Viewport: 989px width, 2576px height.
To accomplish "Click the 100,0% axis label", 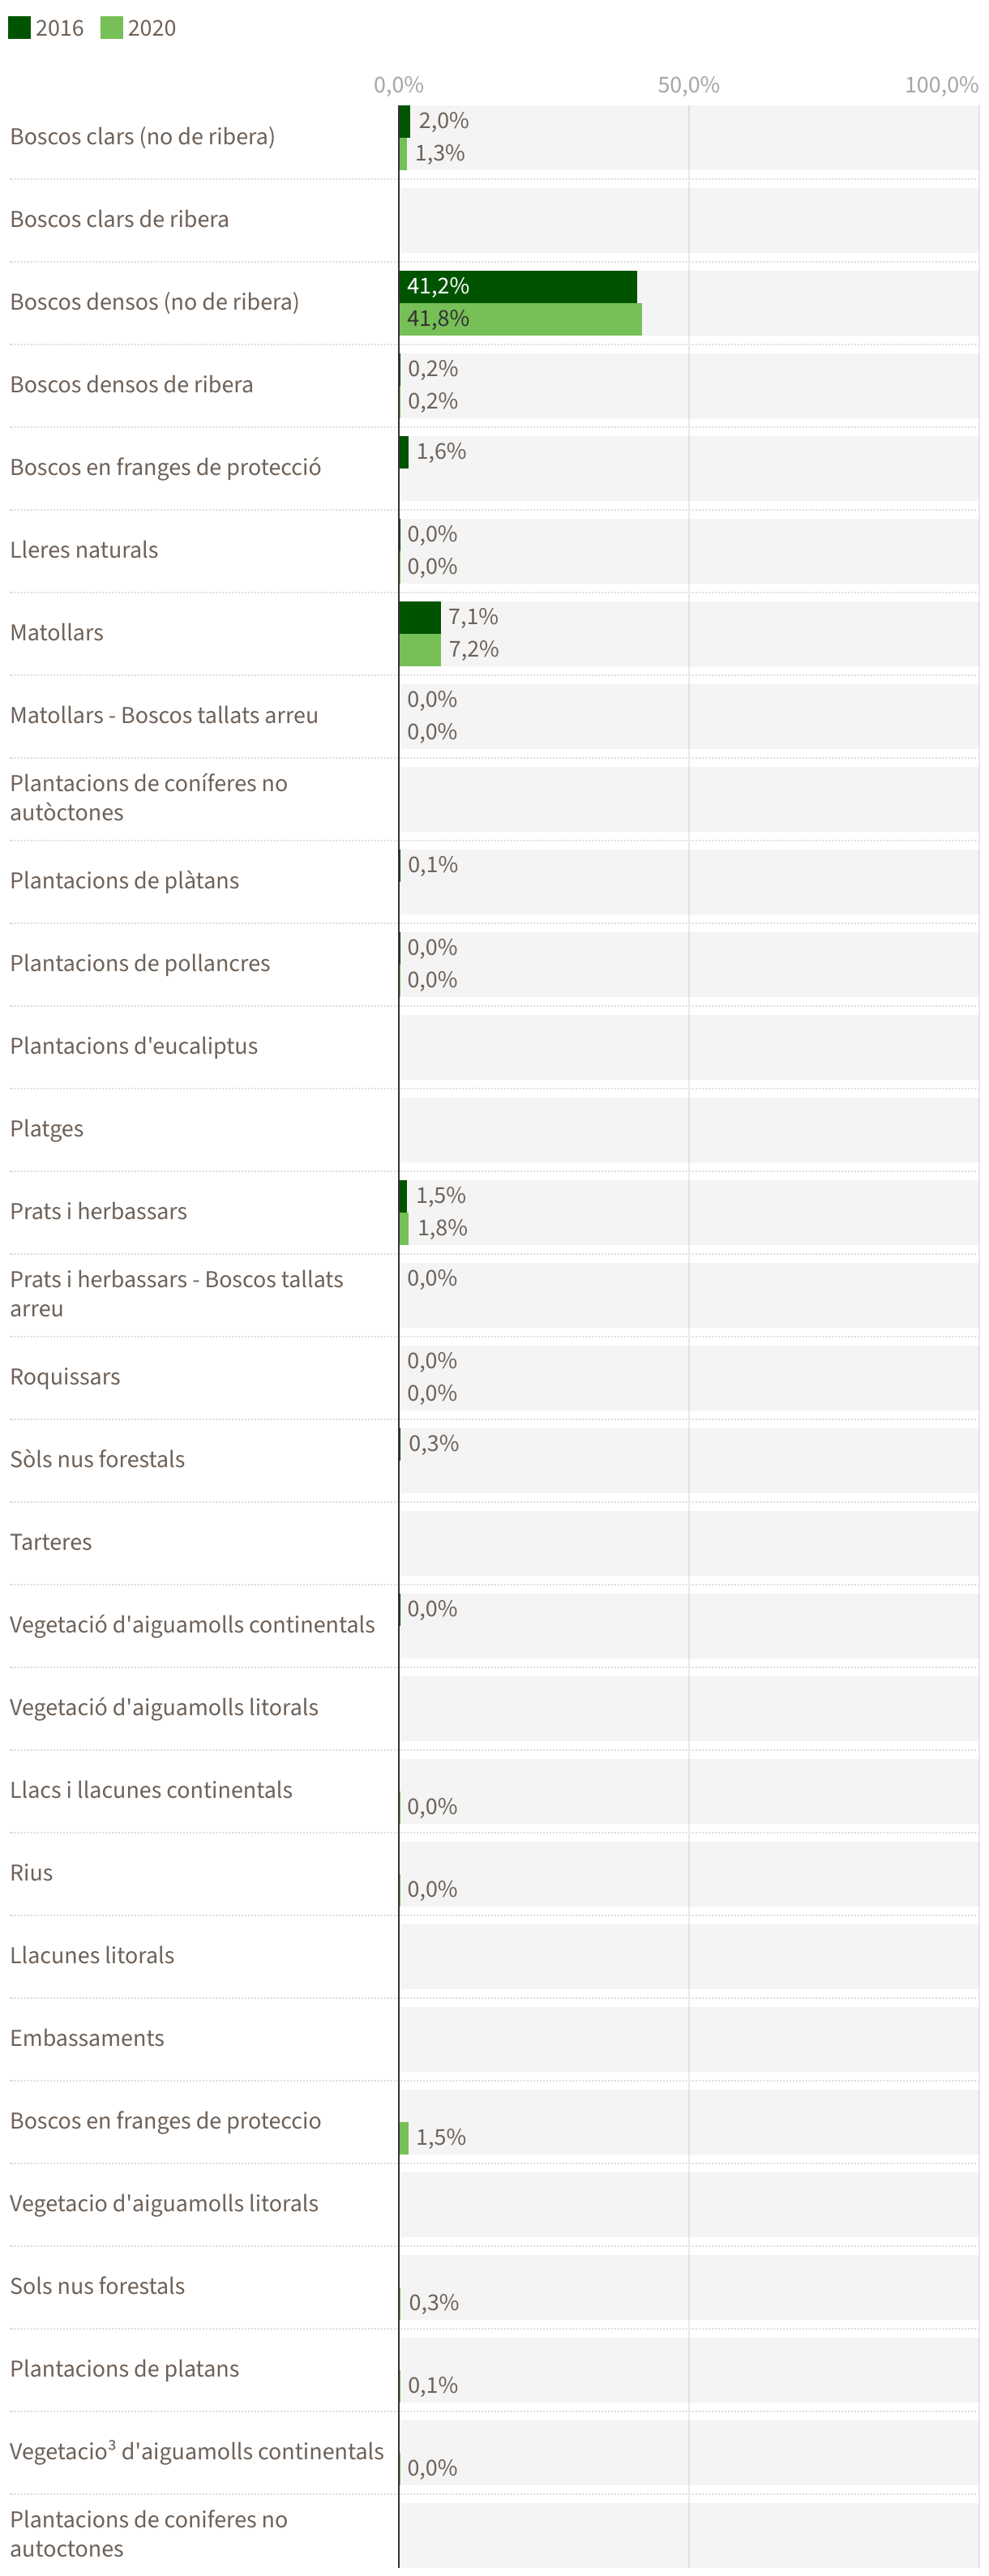I will pos(941,85).
